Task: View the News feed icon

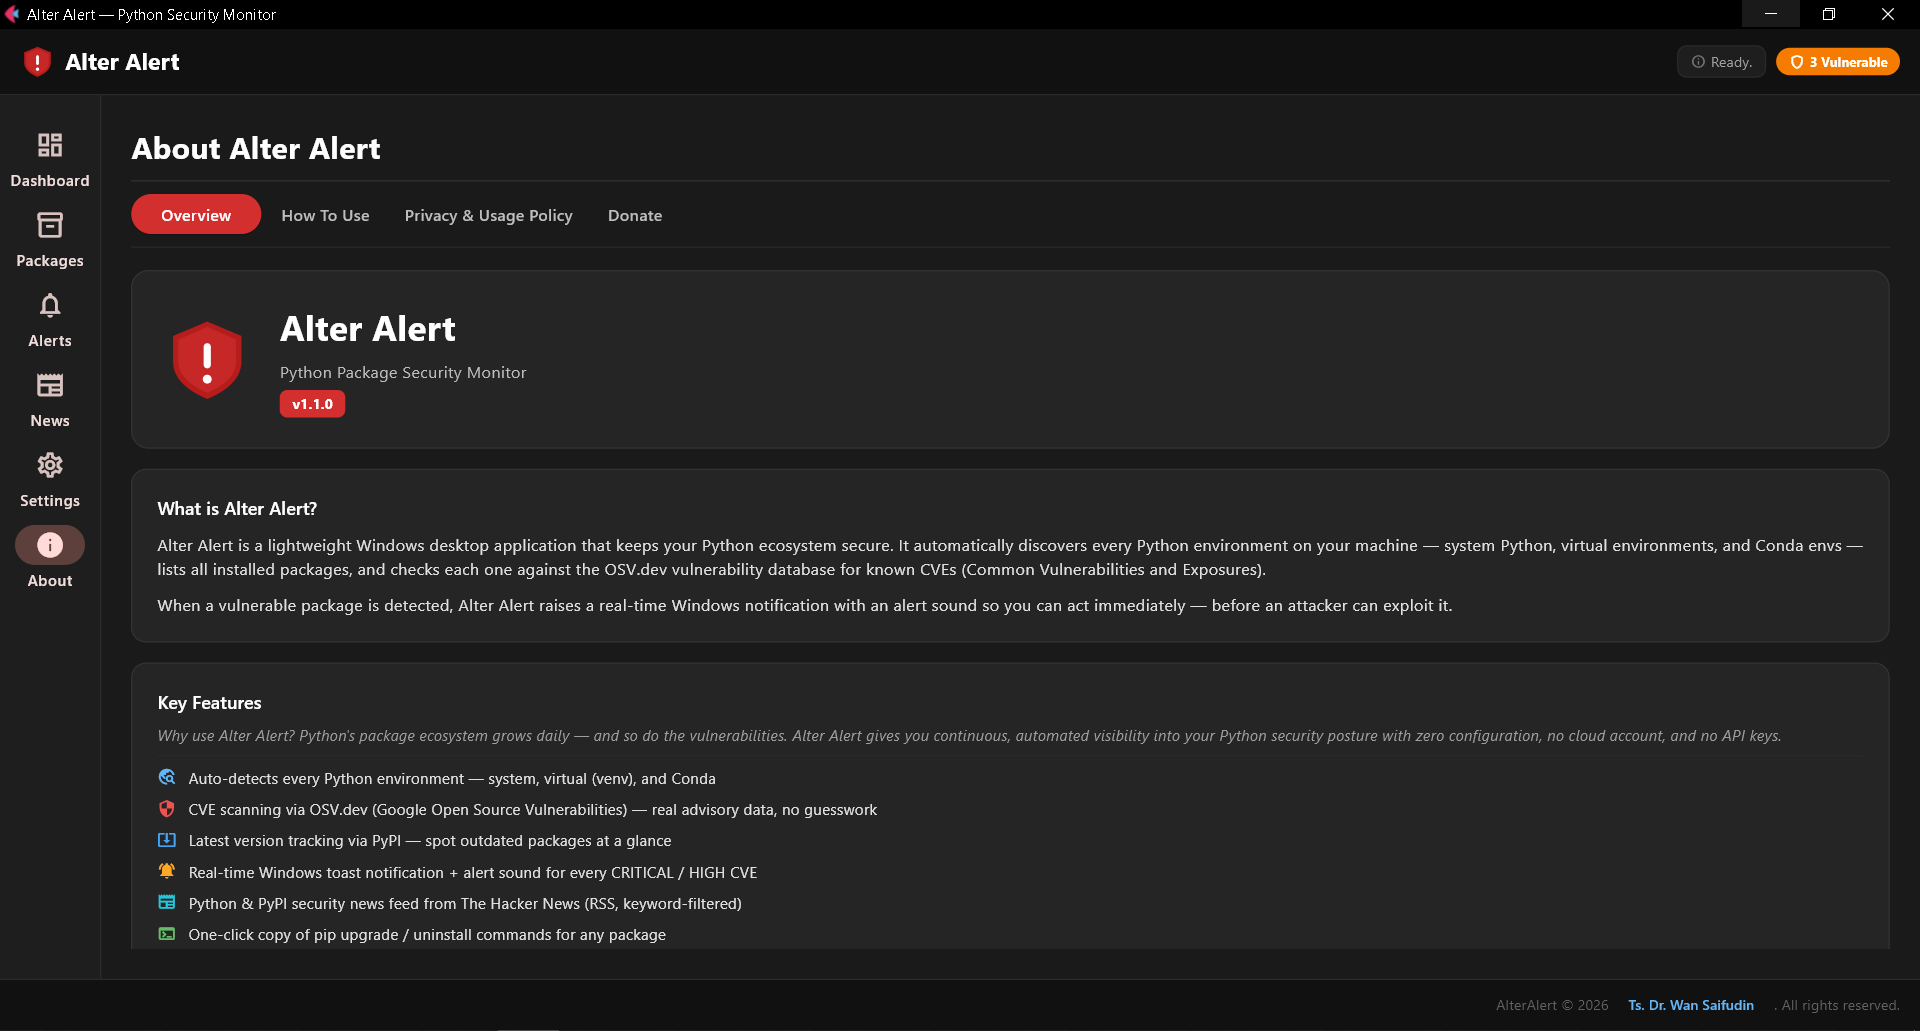Action: pos(50,398)
